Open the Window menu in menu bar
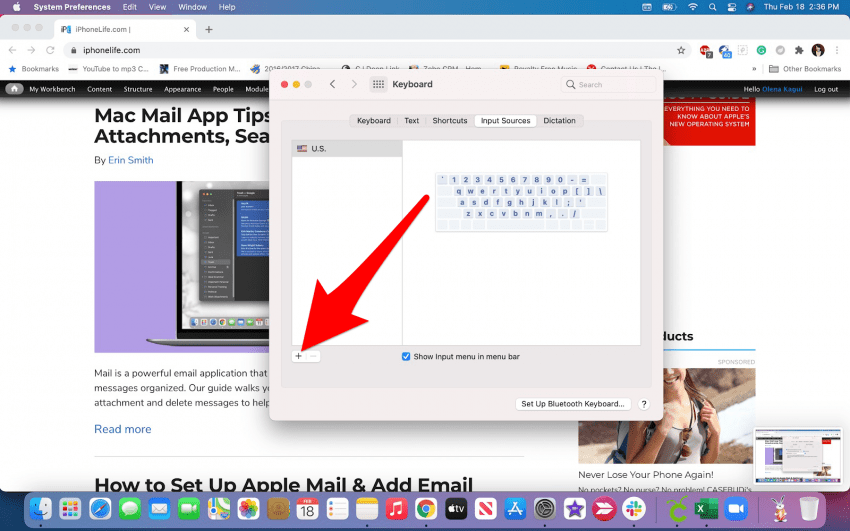The height and width of the screenshot is (531, 850). 192,7
